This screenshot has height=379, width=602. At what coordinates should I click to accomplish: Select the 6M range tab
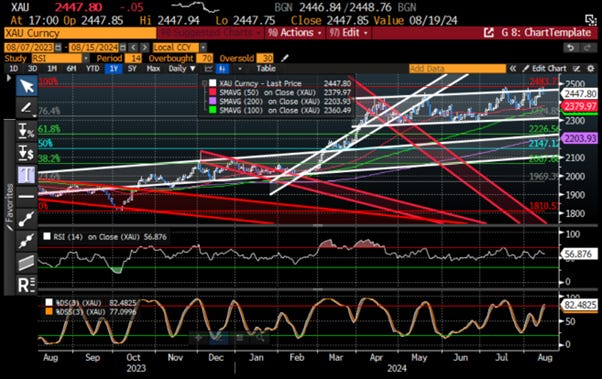click(x=71, y=69)
